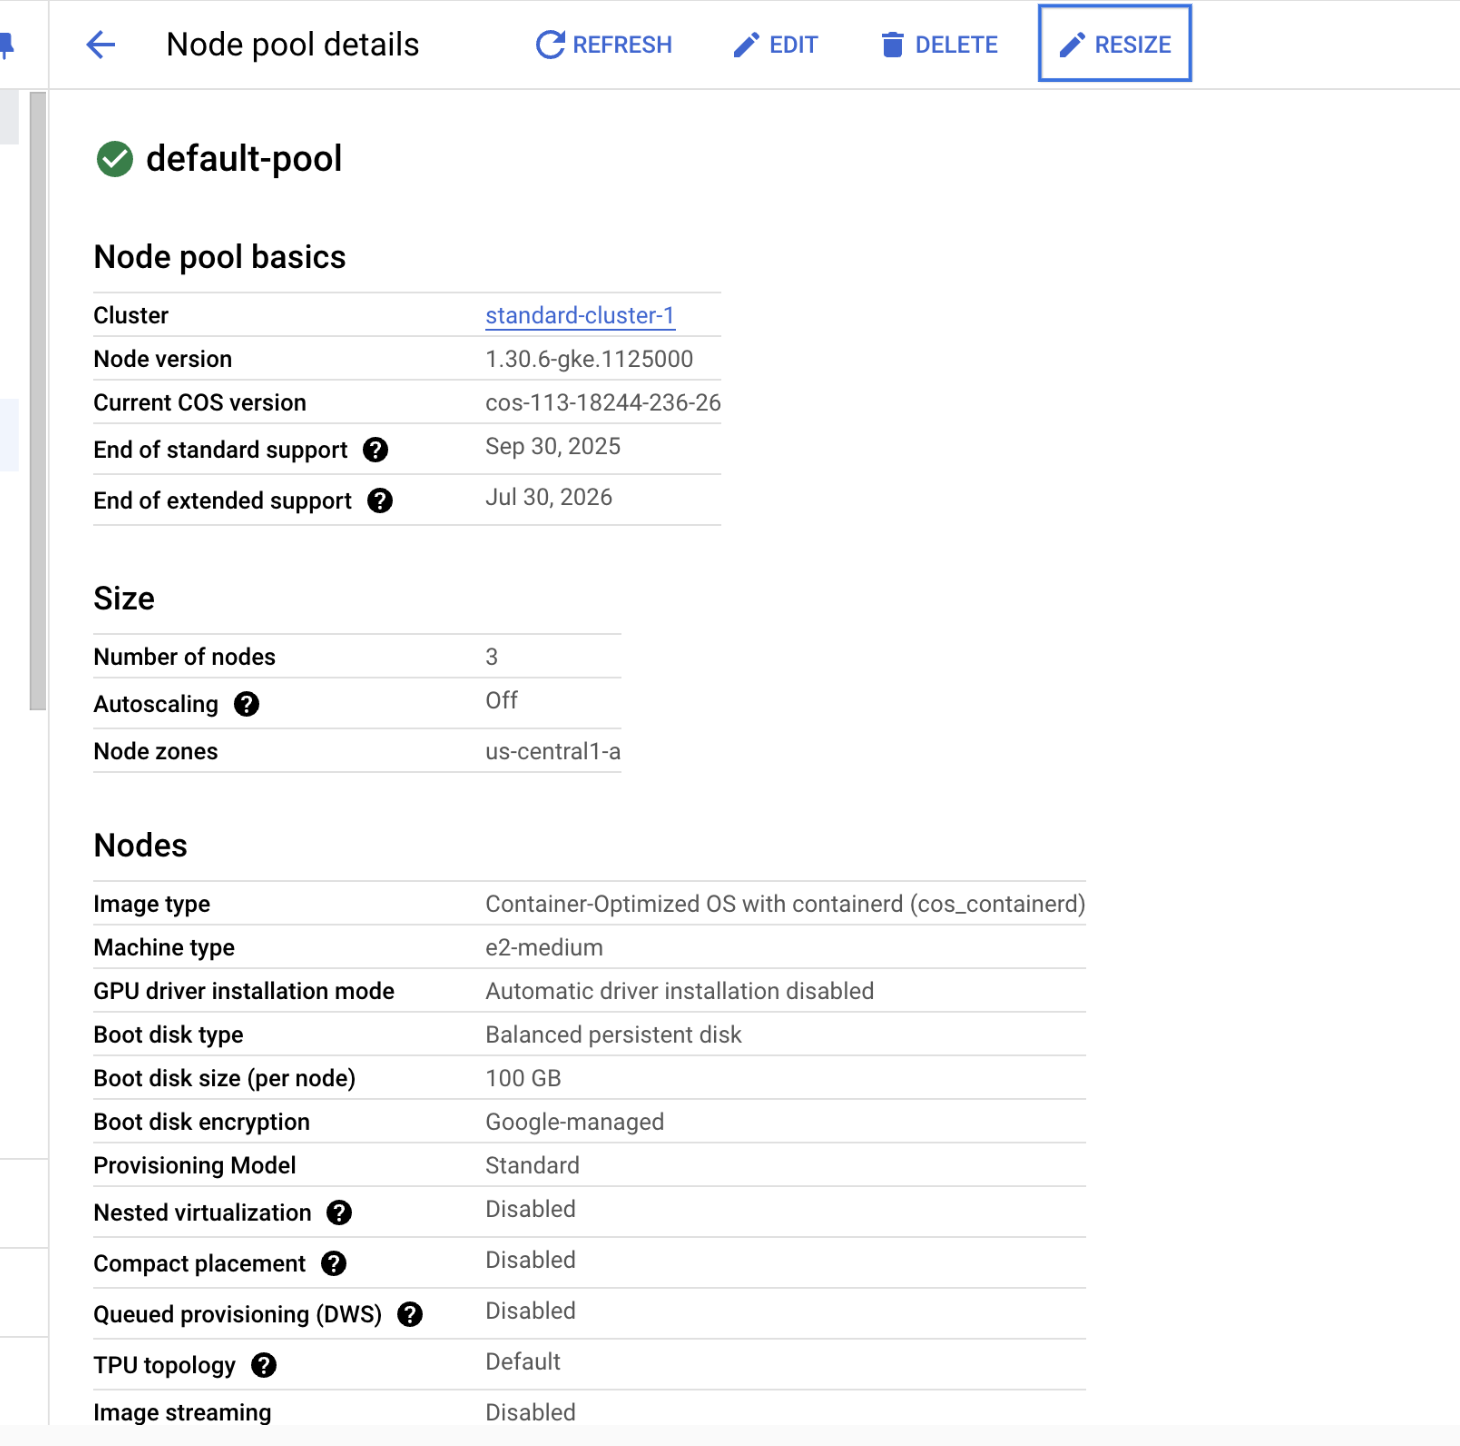
Task: Click the green status check icon by default-pool
Action: click(115, 159)
